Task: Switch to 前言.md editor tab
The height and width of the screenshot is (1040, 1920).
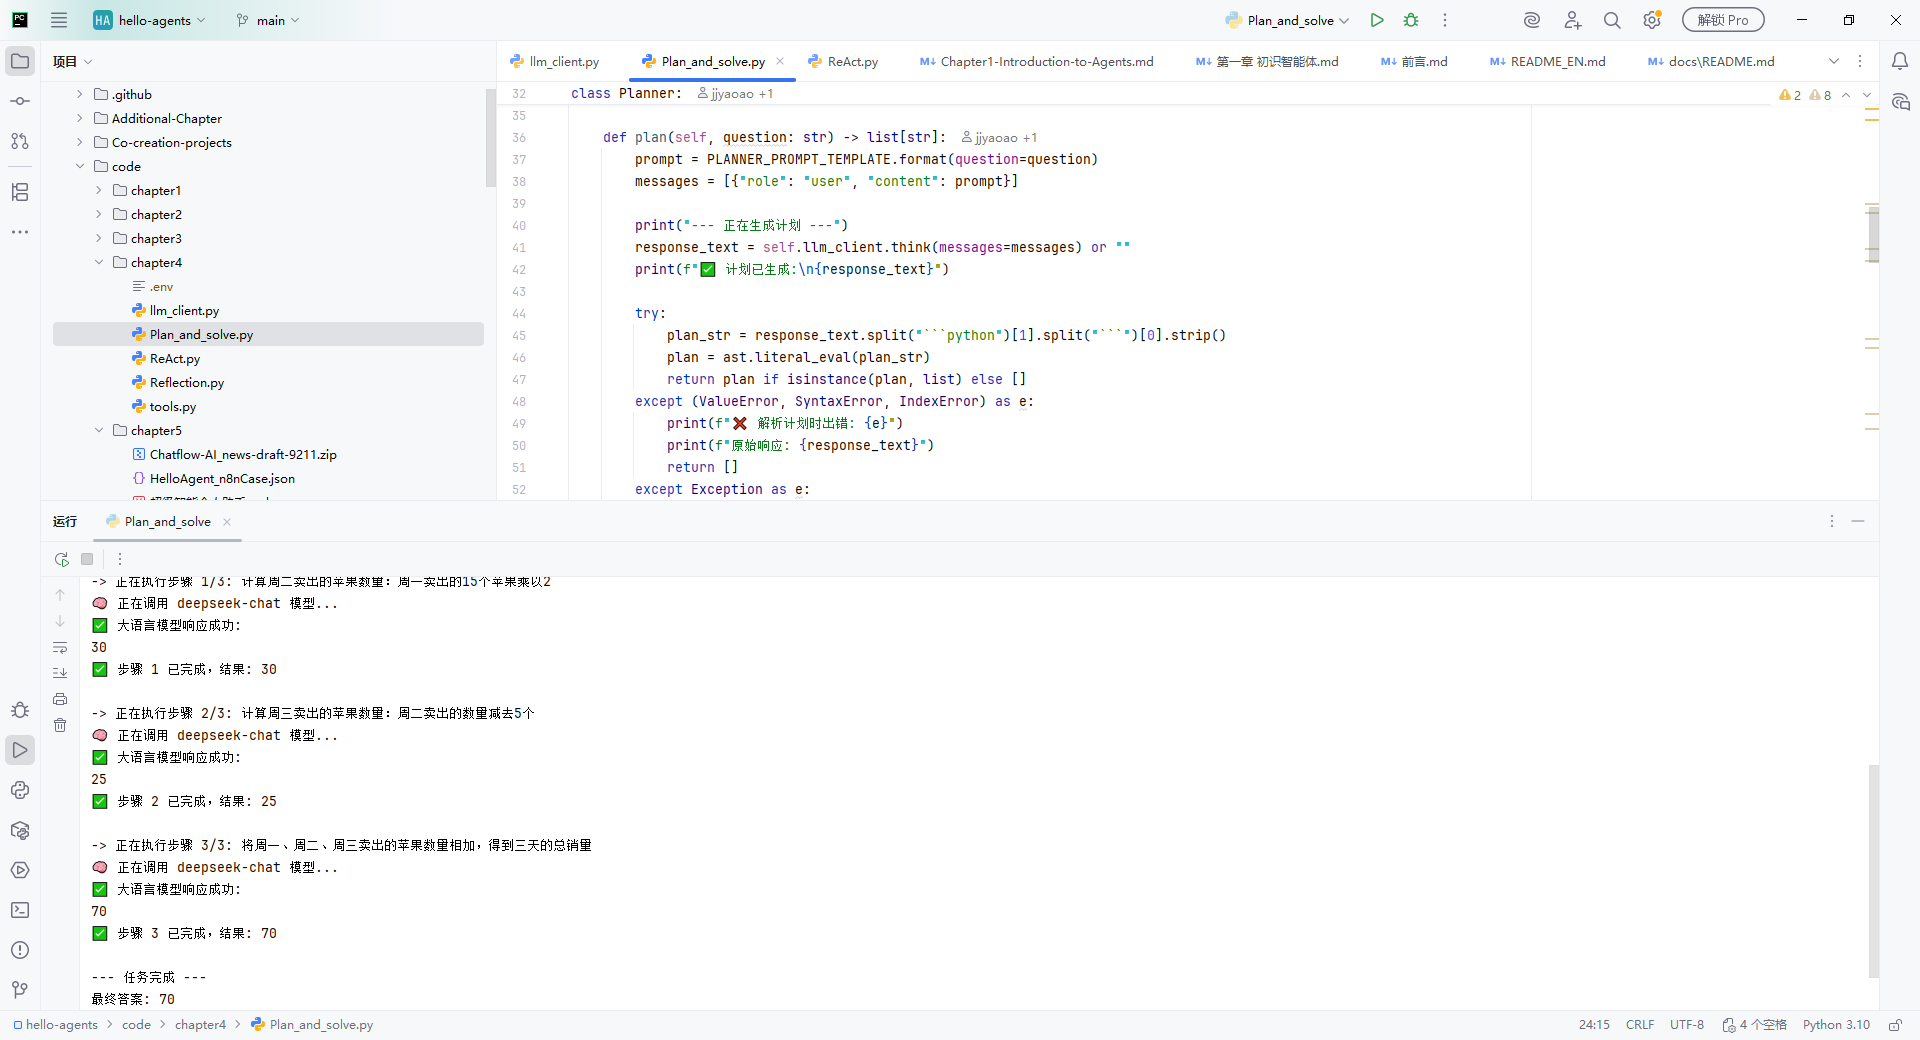Action: [x=1414, y=61]
